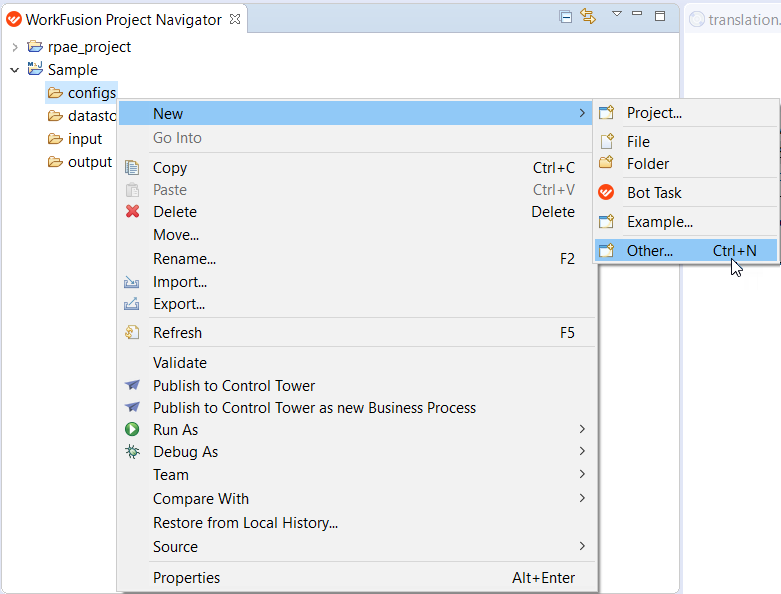Open the Debug As submenu
Image resolution: width=781 pixels, height=594 pixels.
pos(355,452)
